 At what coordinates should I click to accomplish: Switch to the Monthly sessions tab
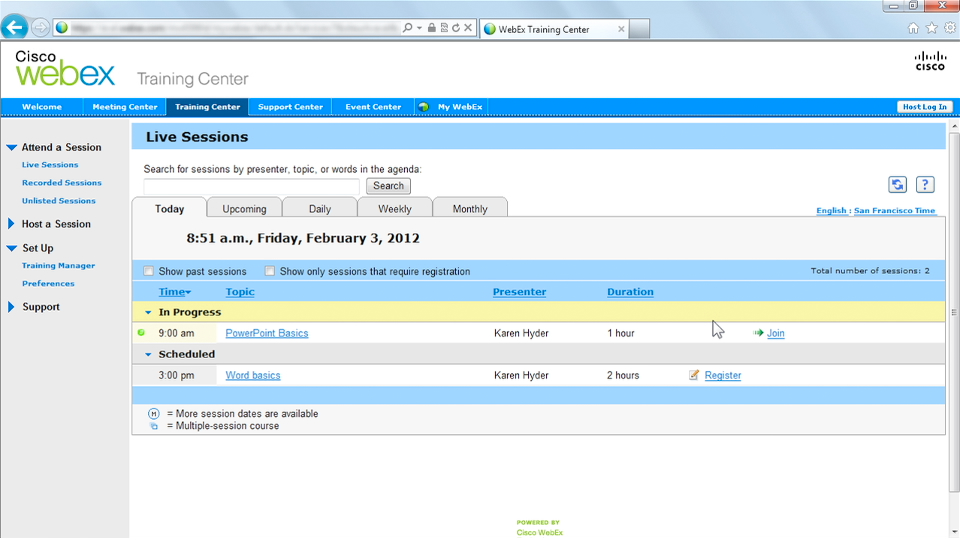pyautogui.click(x=470, y=209)
